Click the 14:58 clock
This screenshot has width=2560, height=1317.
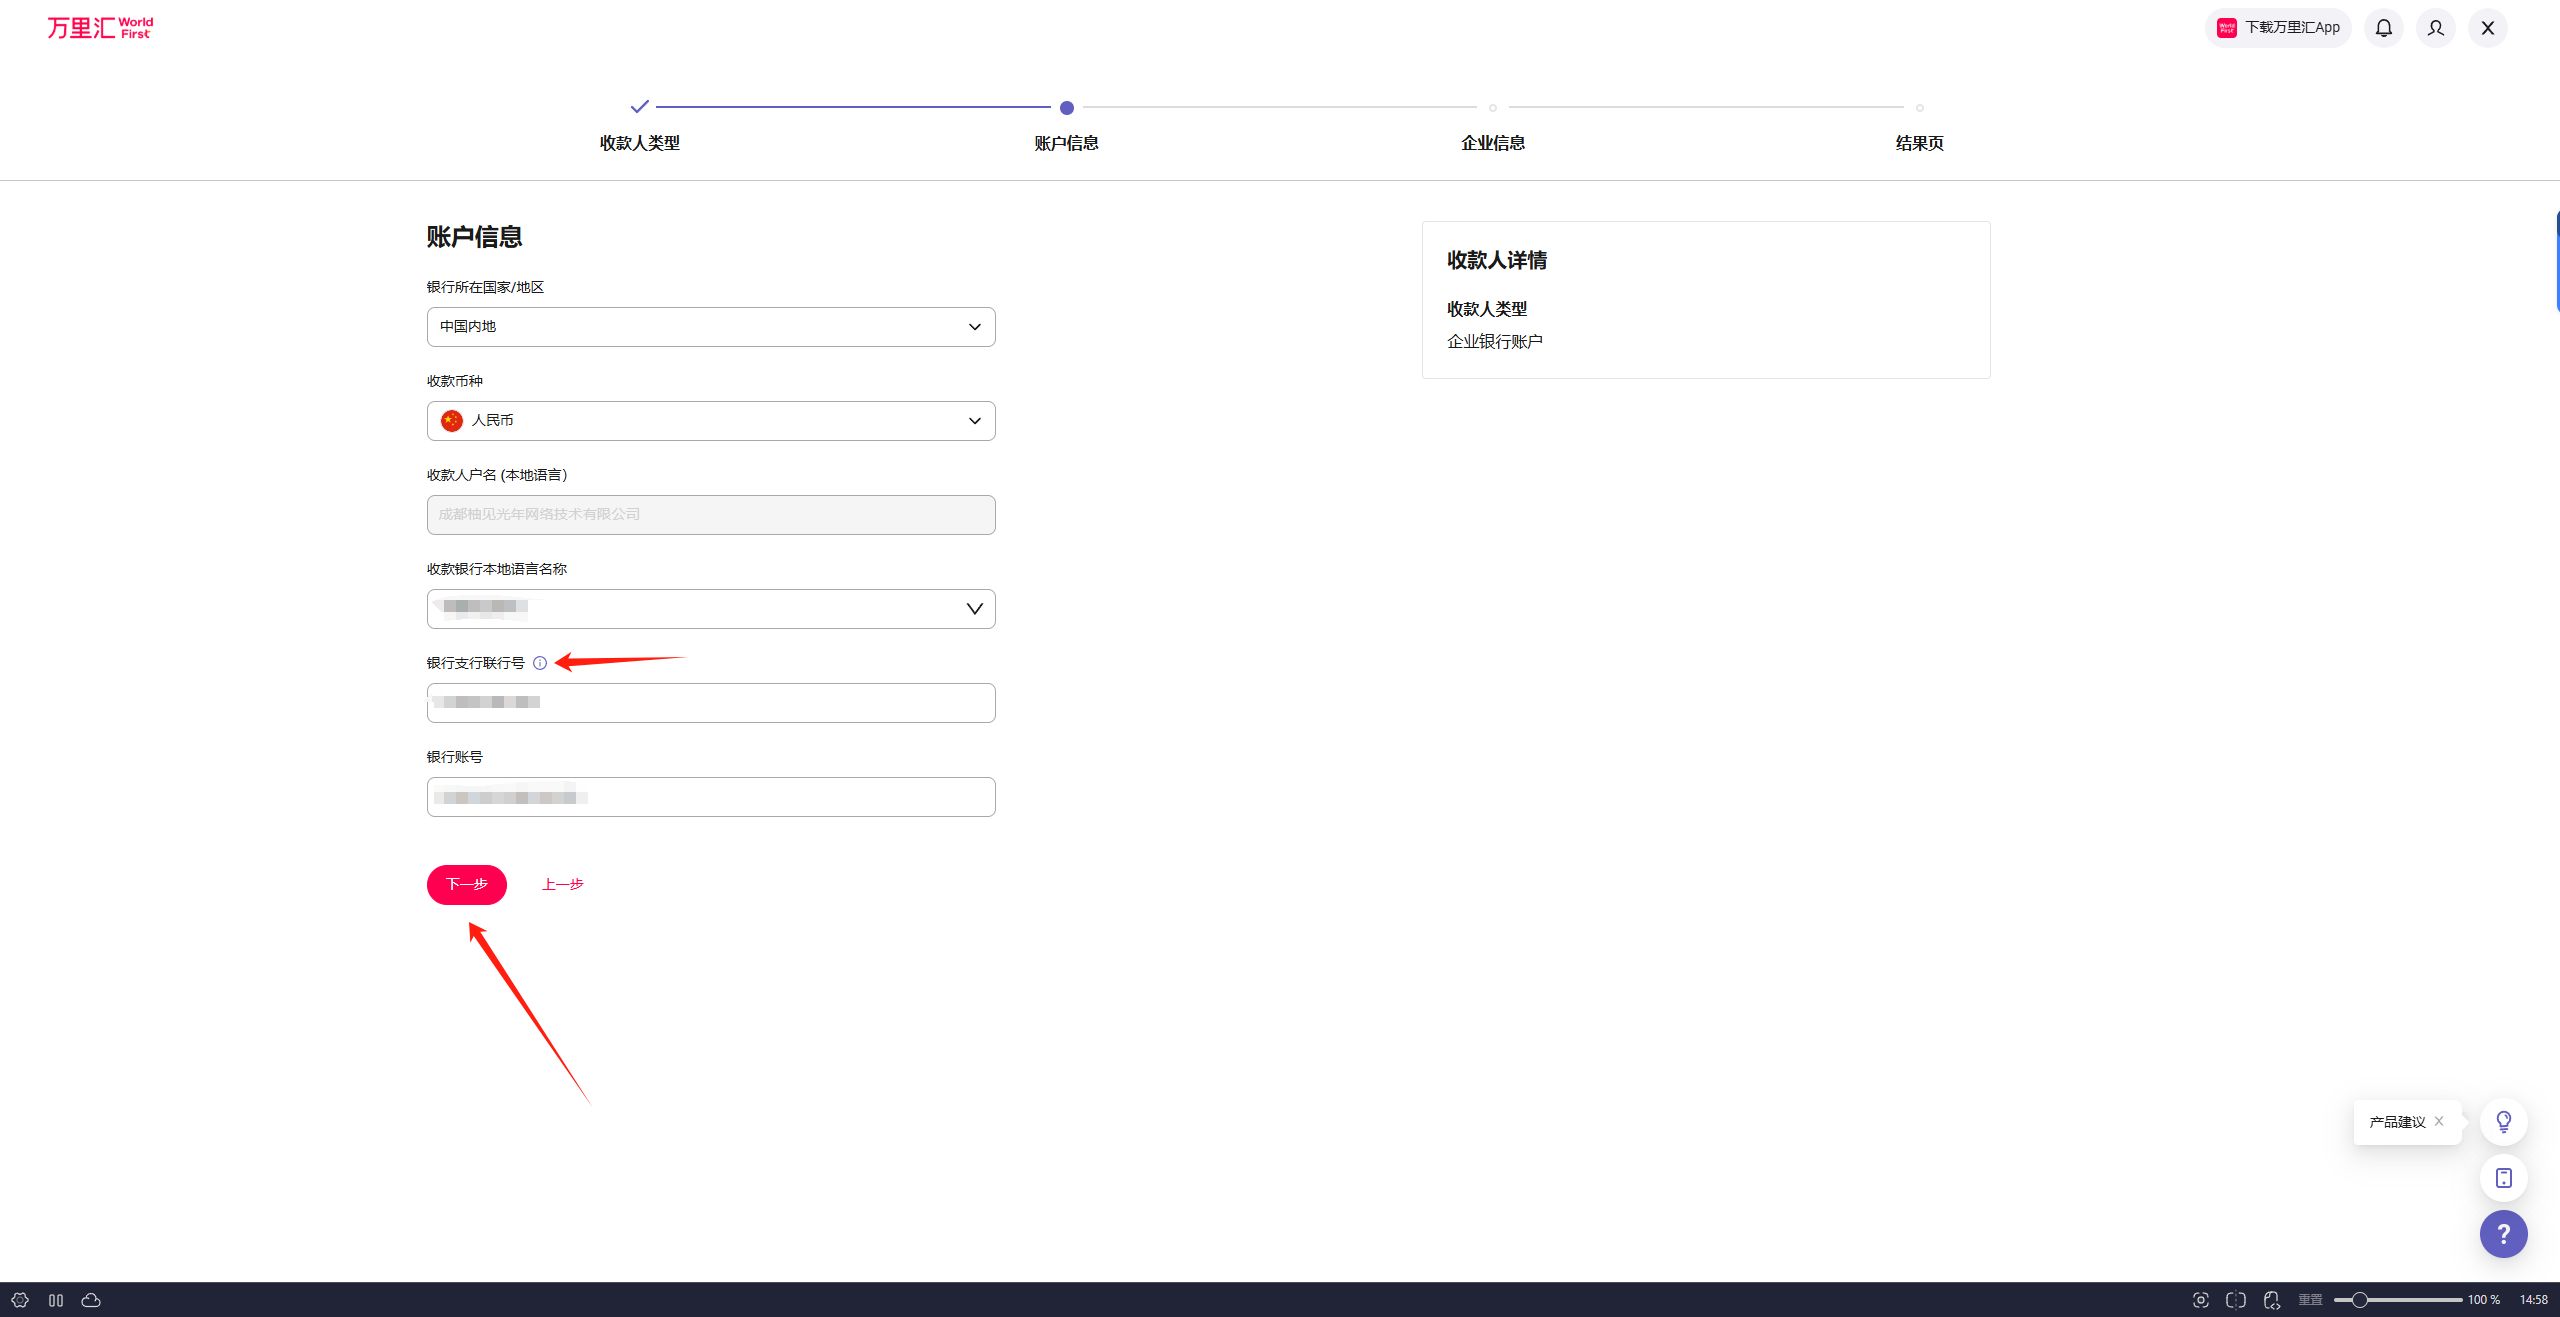pos(2534,1300)
